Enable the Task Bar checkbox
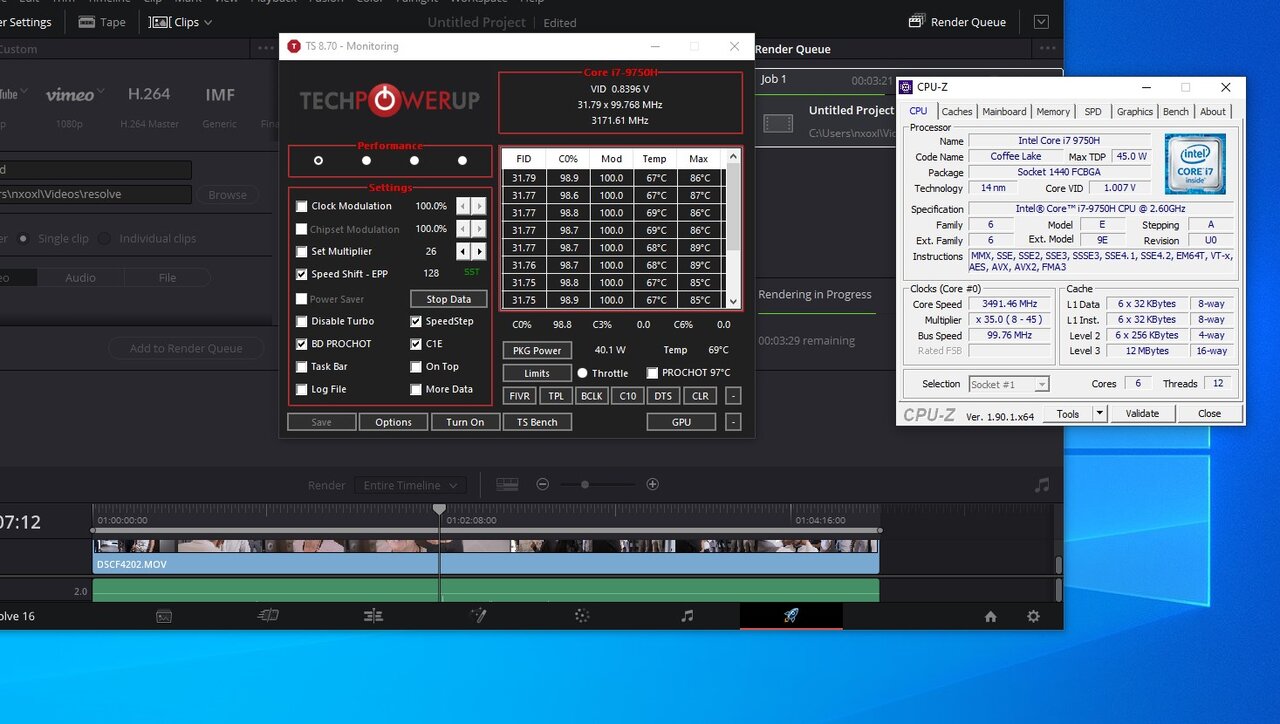The height and width of the screenshot is (724, 1280). click(302, 367)
